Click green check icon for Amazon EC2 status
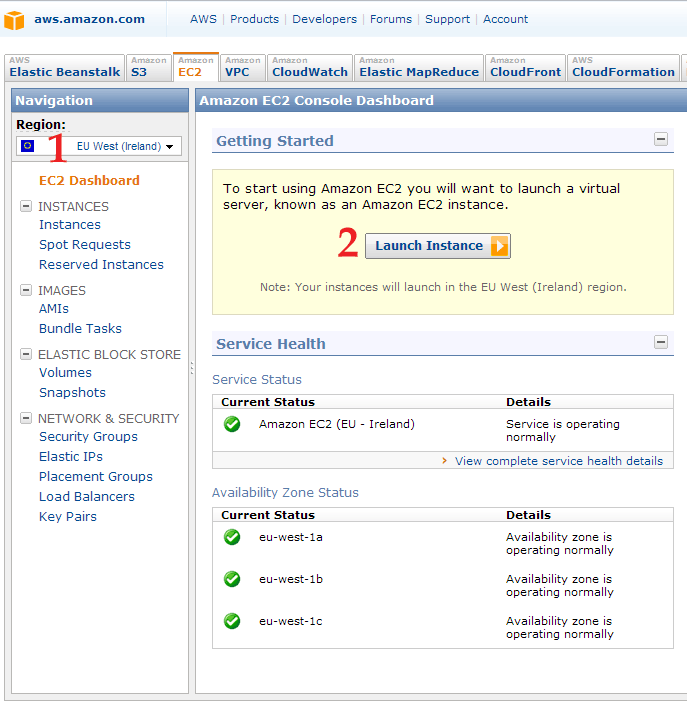The width and height of the screenshot is (687, 704). (x=232, y=424)
